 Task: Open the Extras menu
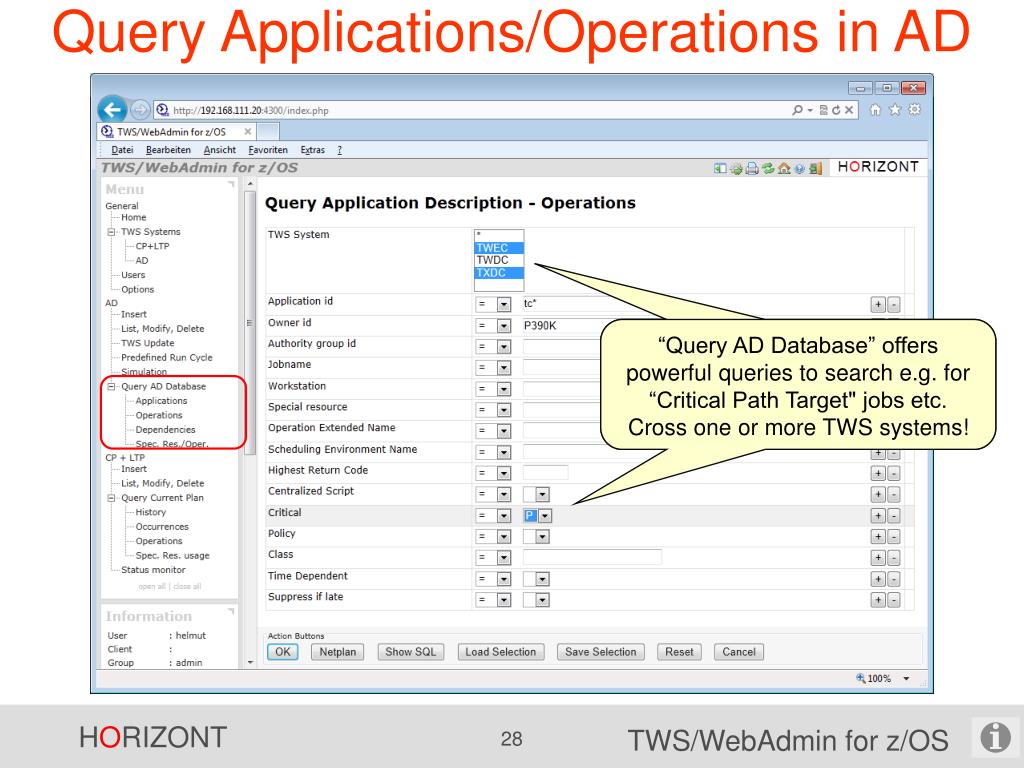(x=312, y=150)
